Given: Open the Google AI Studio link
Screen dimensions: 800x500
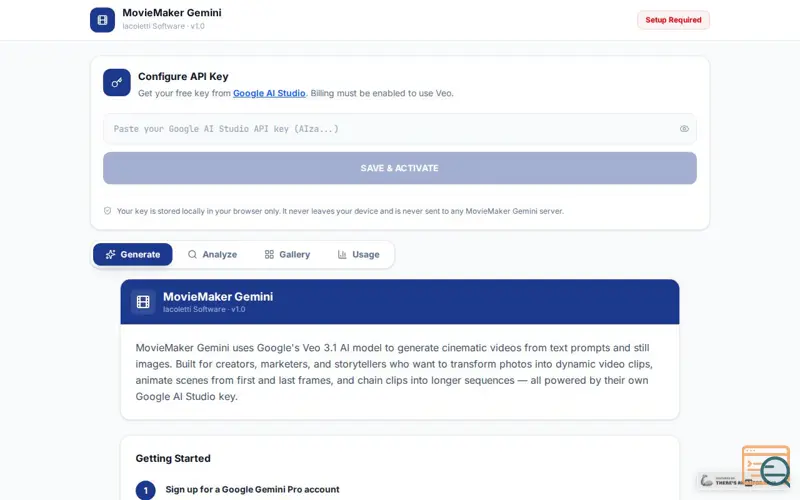Looking at the screenshot, I should [x=269, y=93].
